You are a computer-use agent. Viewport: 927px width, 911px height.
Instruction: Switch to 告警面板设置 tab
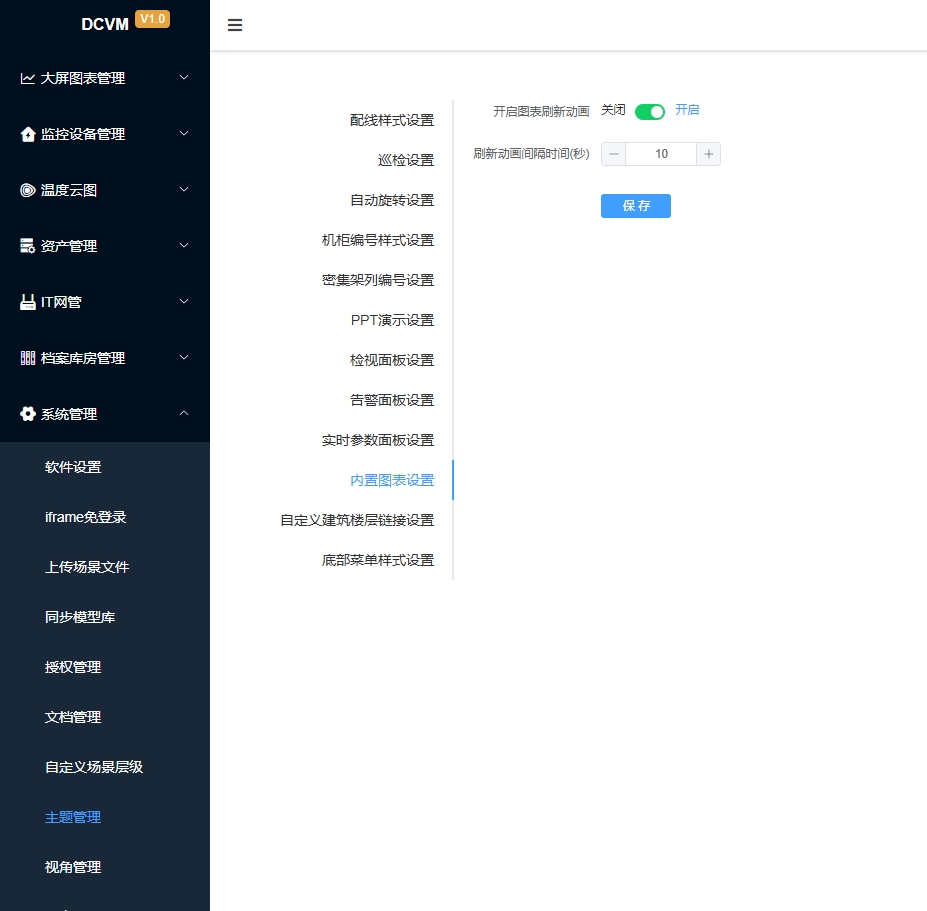[392, 400]
